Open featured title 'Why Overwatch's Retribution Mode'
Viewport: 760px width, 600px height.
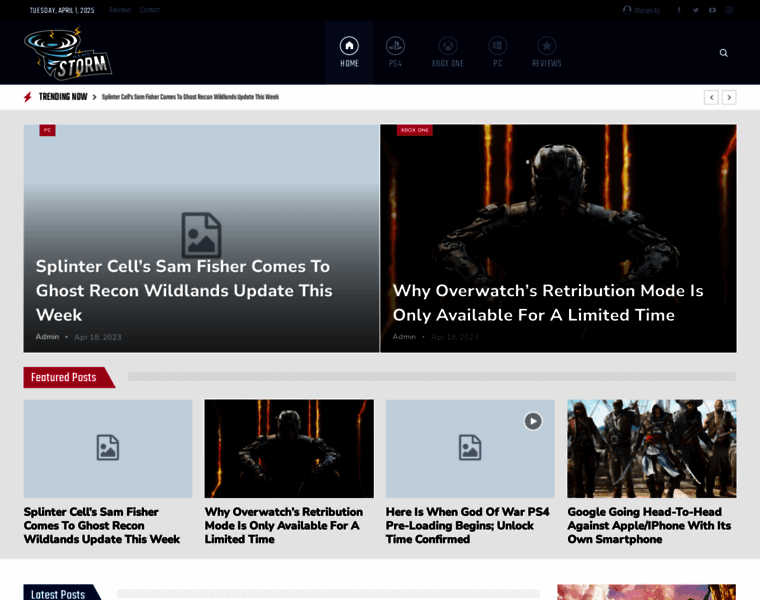284,525
